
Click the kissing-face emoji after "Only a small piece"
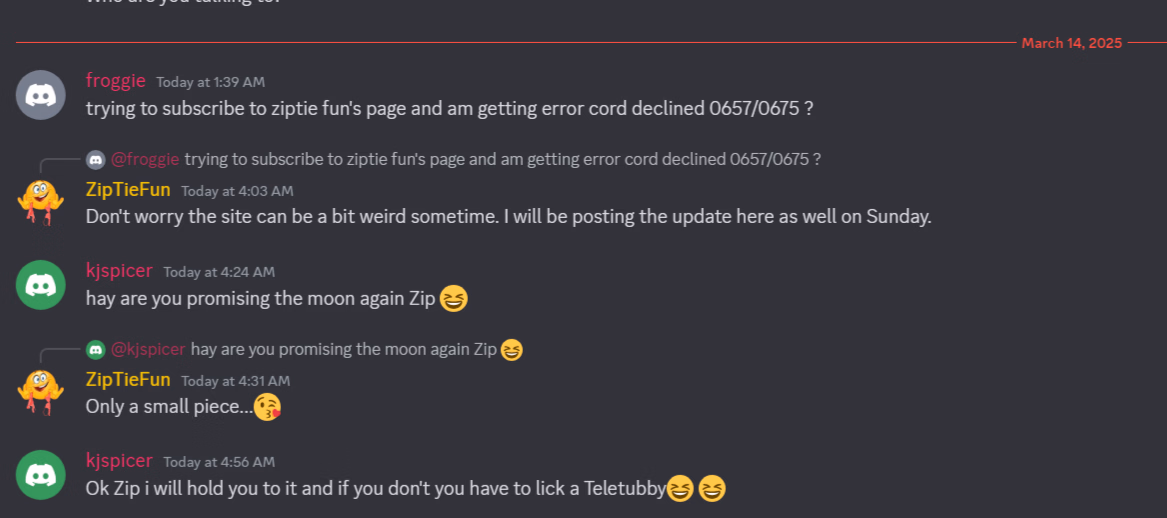[268, 406]
